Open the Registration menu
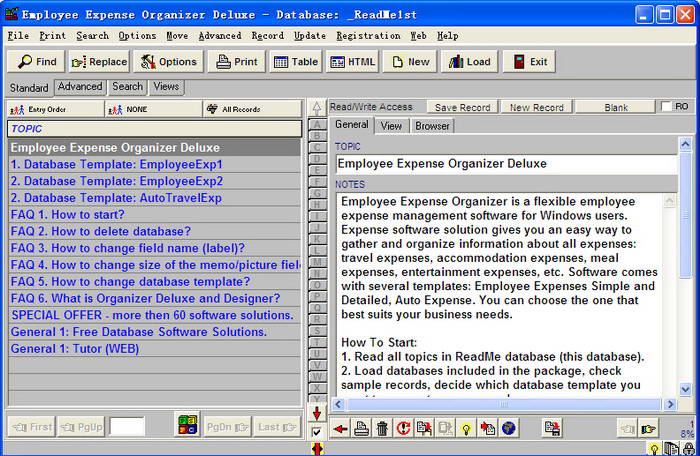The image size is (700, 456). pyautogui.click(x=368, y=36)
